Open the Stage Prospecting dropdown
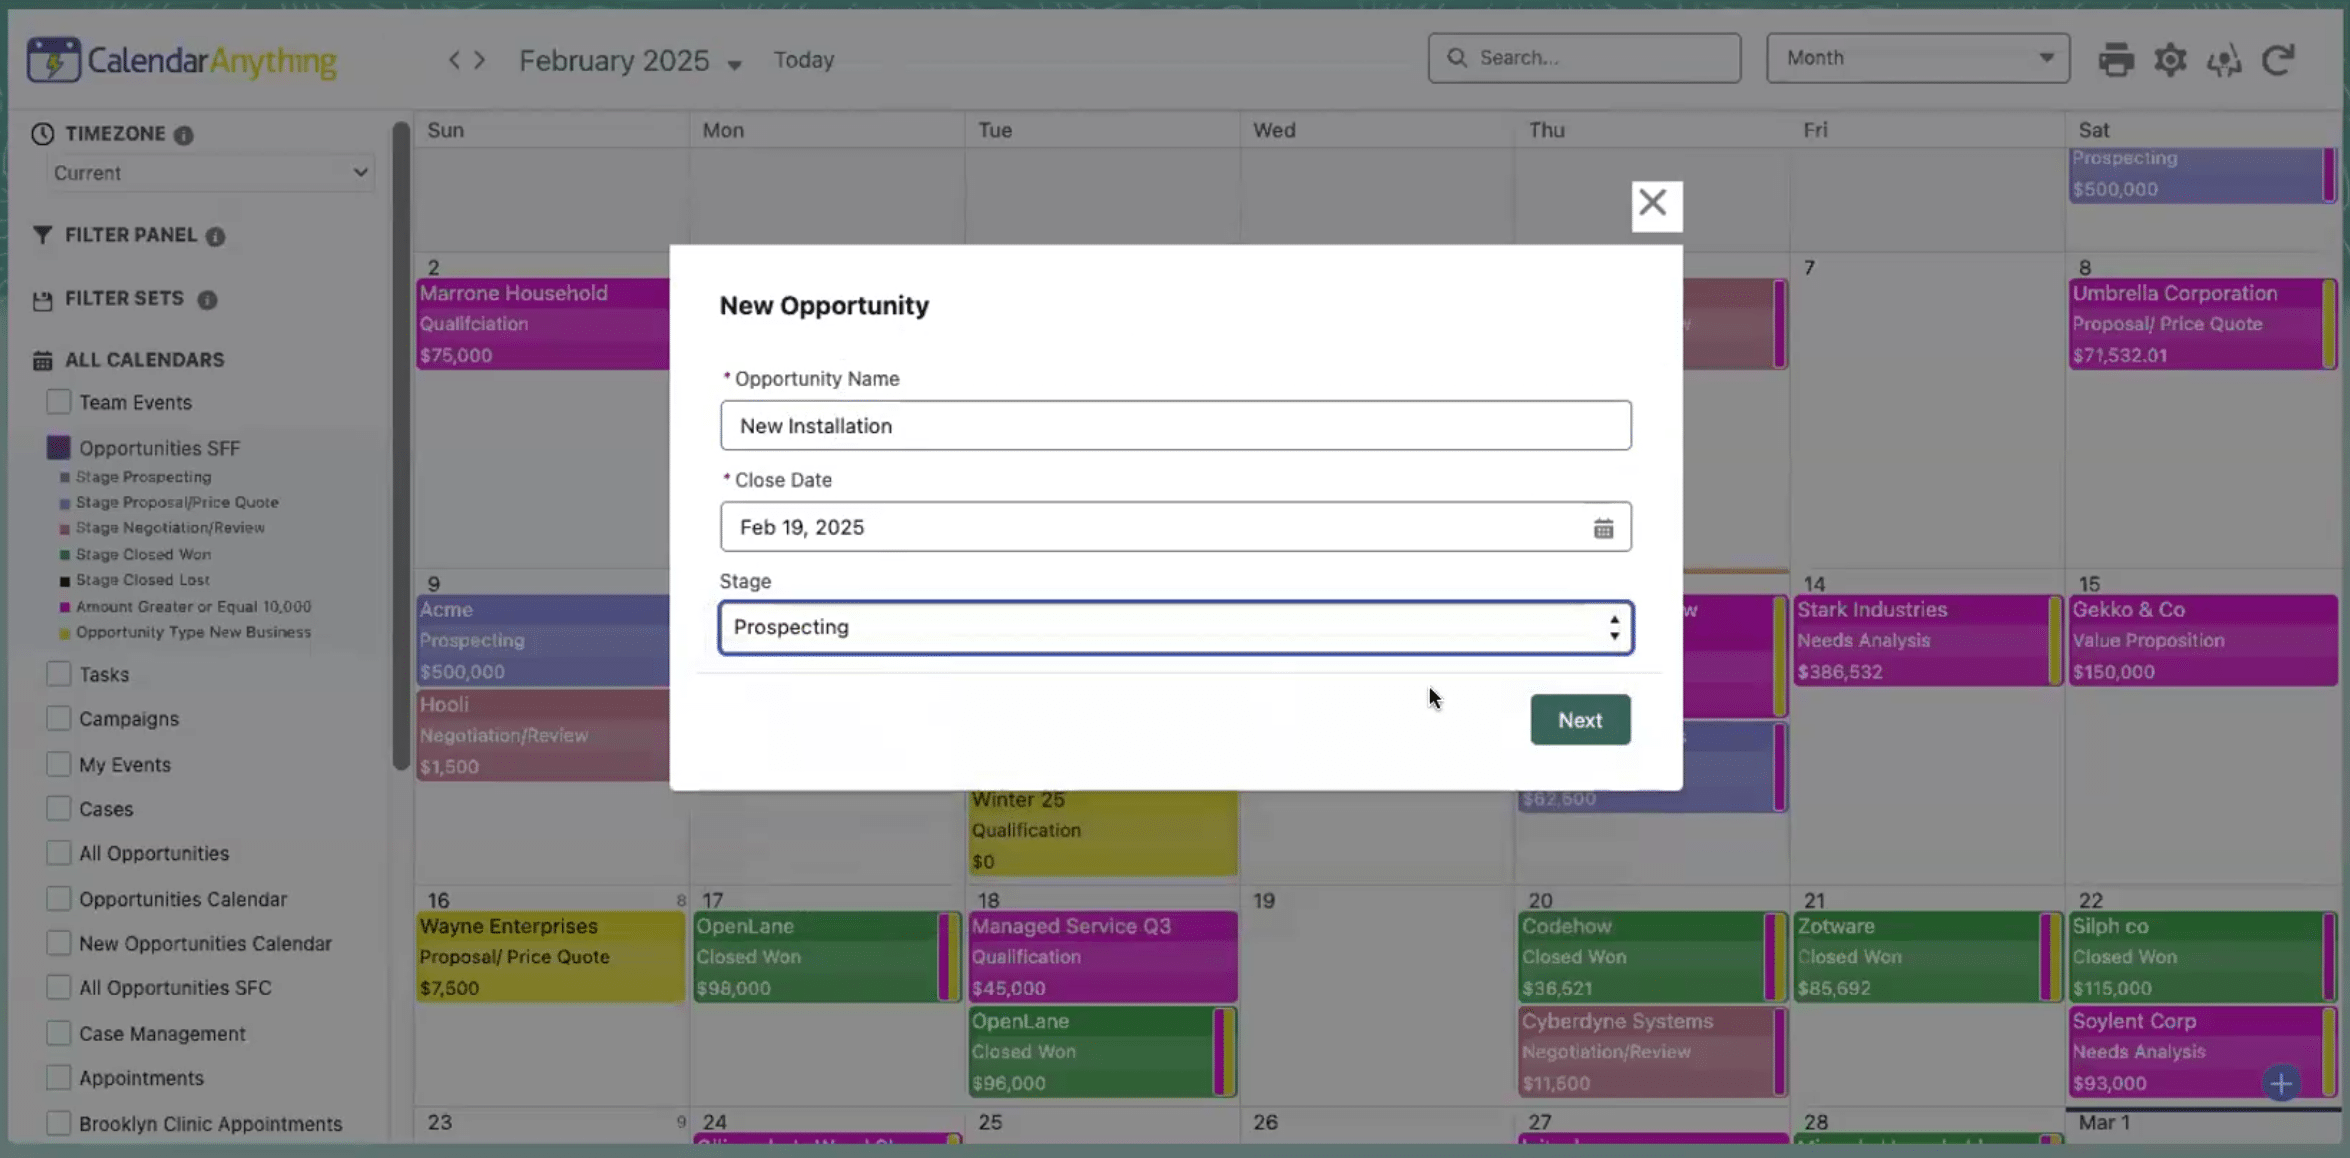 click(x=1175, y=627)
